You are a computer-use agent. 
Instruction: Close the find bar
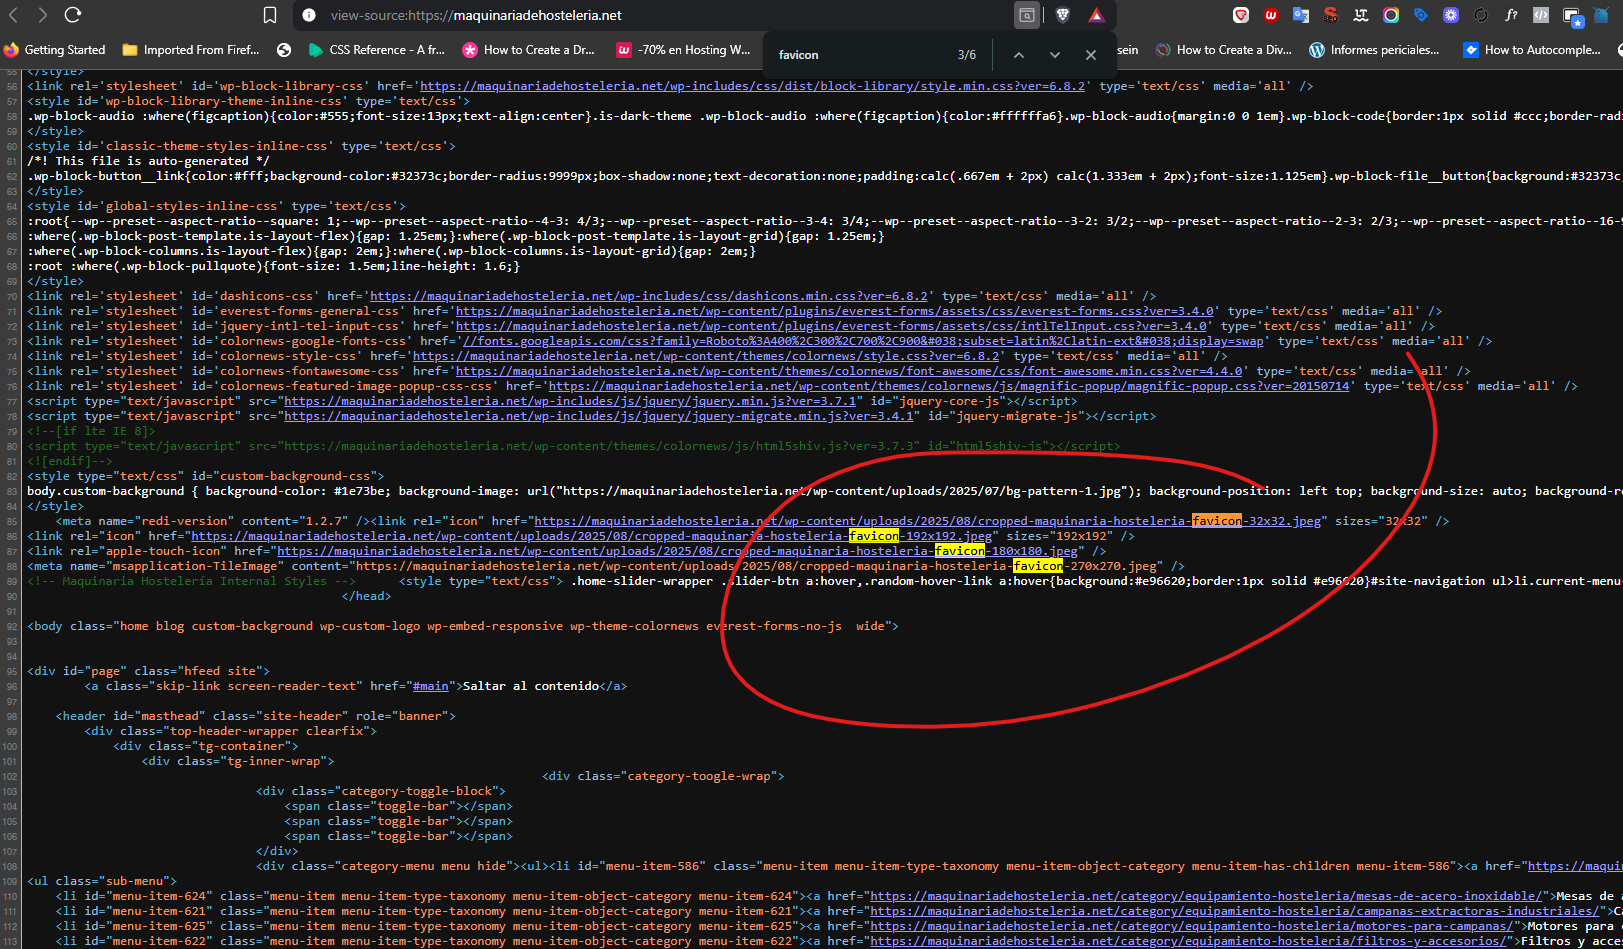(x=1091, y=55)
